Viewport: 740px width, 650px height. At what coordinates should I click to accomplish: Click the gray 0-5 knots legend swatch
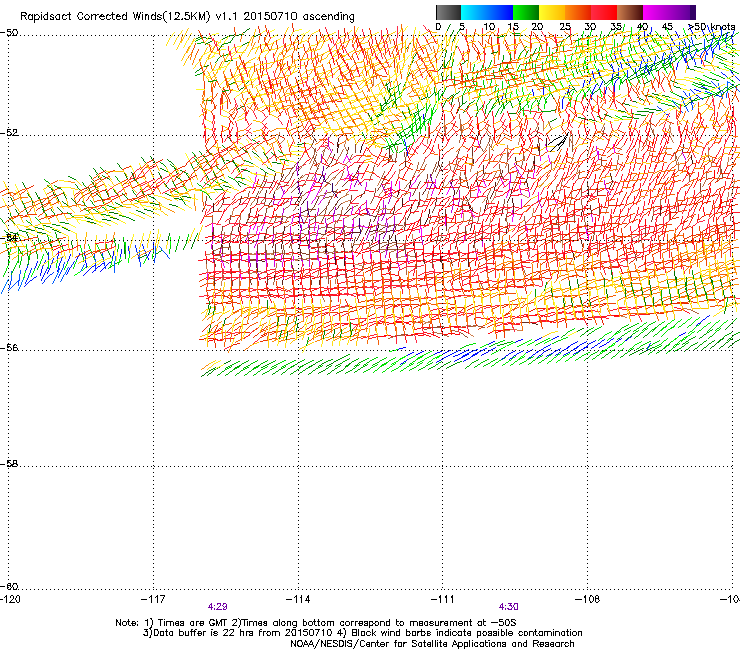448,12
